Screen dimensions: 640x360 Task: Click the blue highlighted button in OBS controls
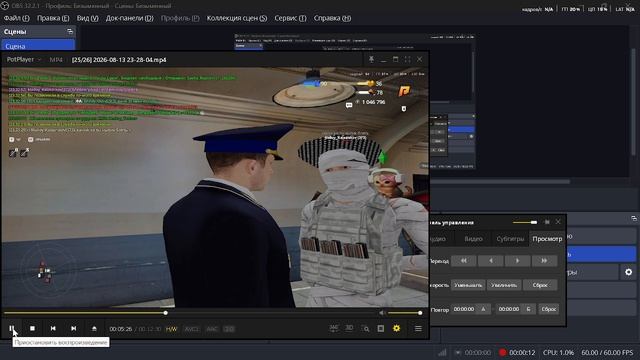pyautogui.click(x=601, y=254)
